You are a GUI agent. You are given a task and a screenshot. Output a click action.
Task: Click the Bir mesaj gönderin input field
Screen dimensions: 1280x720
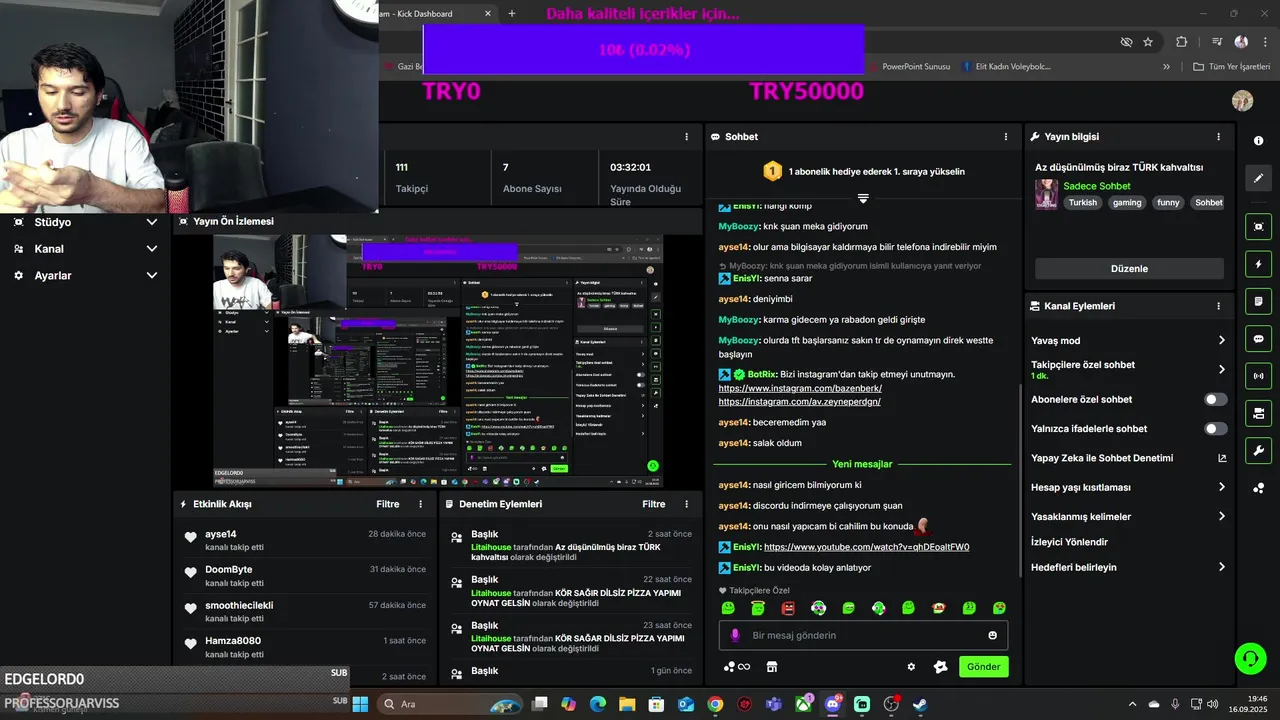[863, 635]
